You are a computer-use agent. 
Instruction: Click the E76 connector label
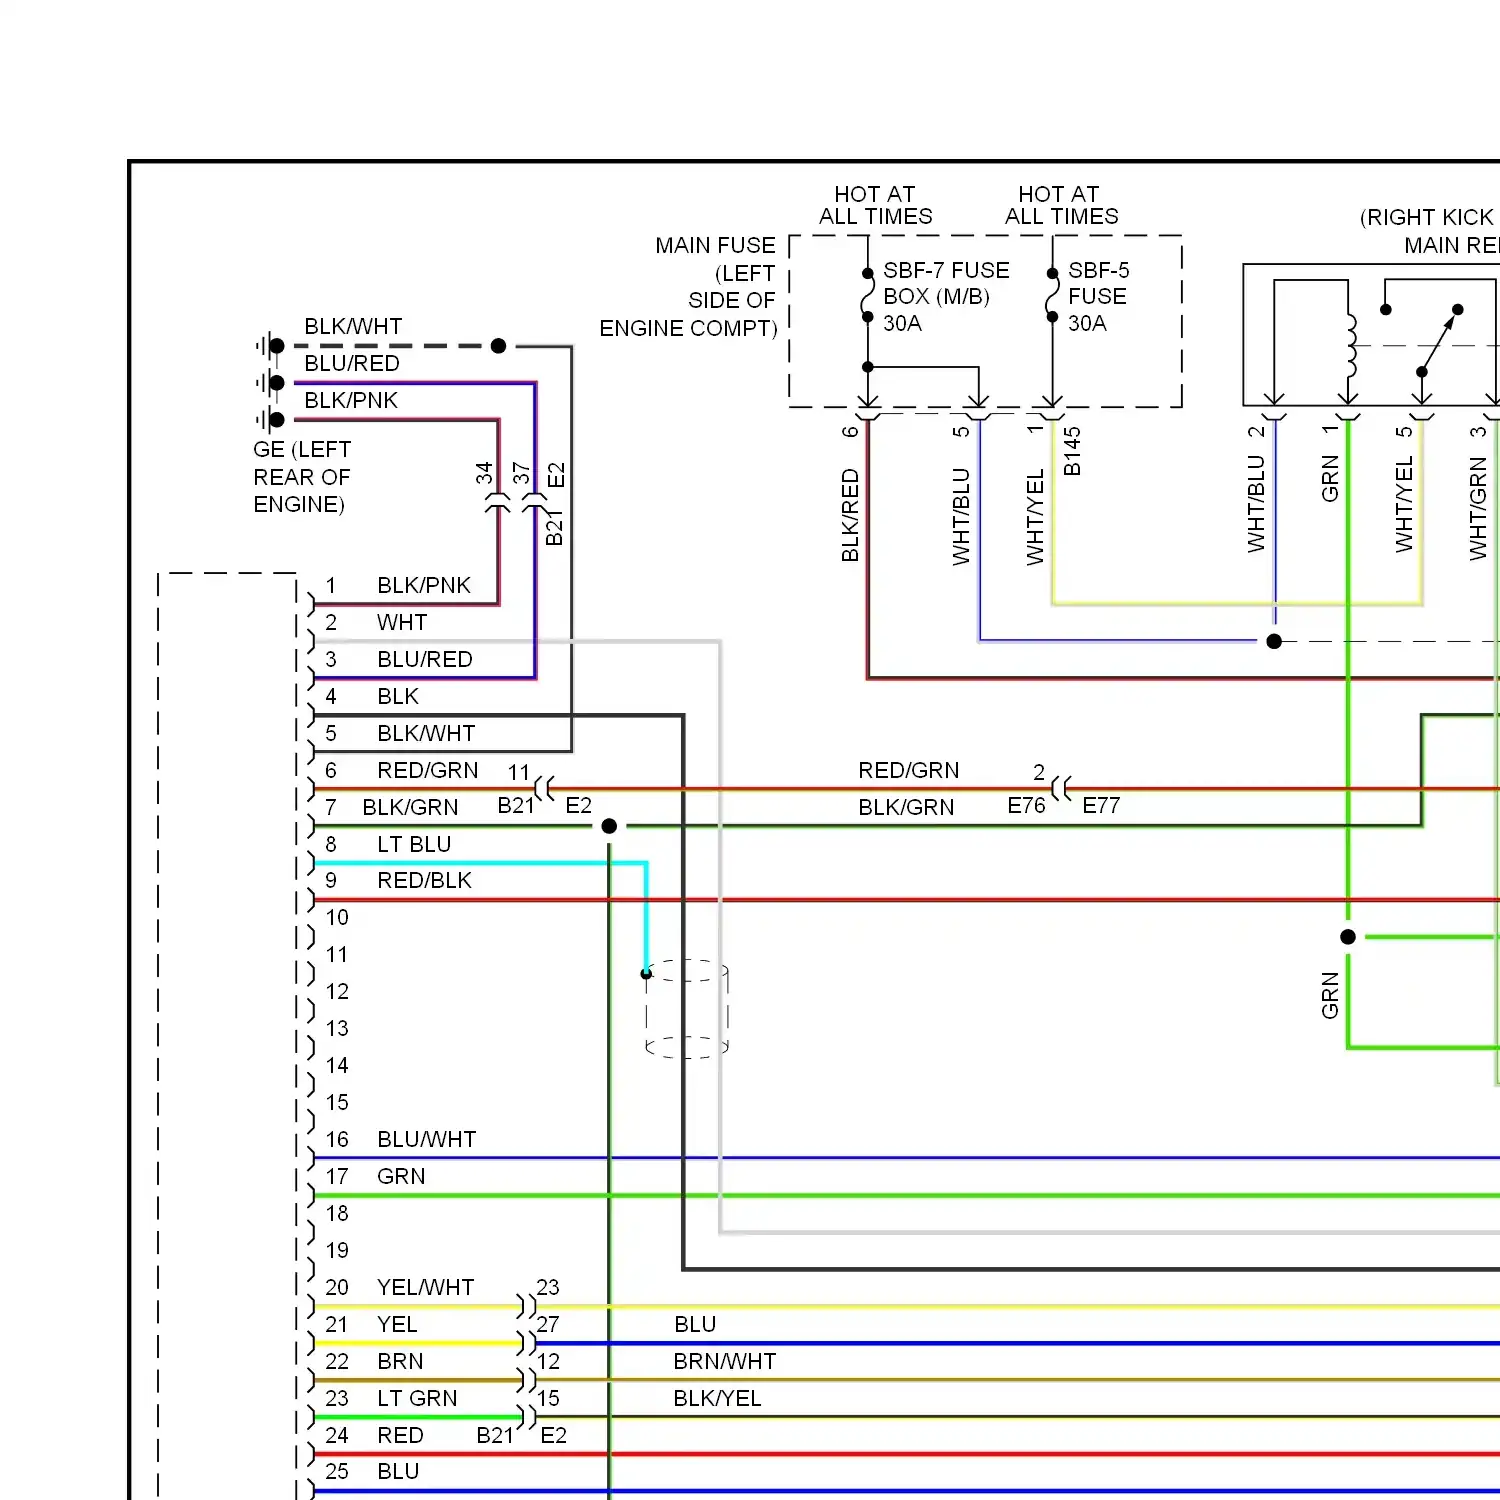pos(1026,806)
